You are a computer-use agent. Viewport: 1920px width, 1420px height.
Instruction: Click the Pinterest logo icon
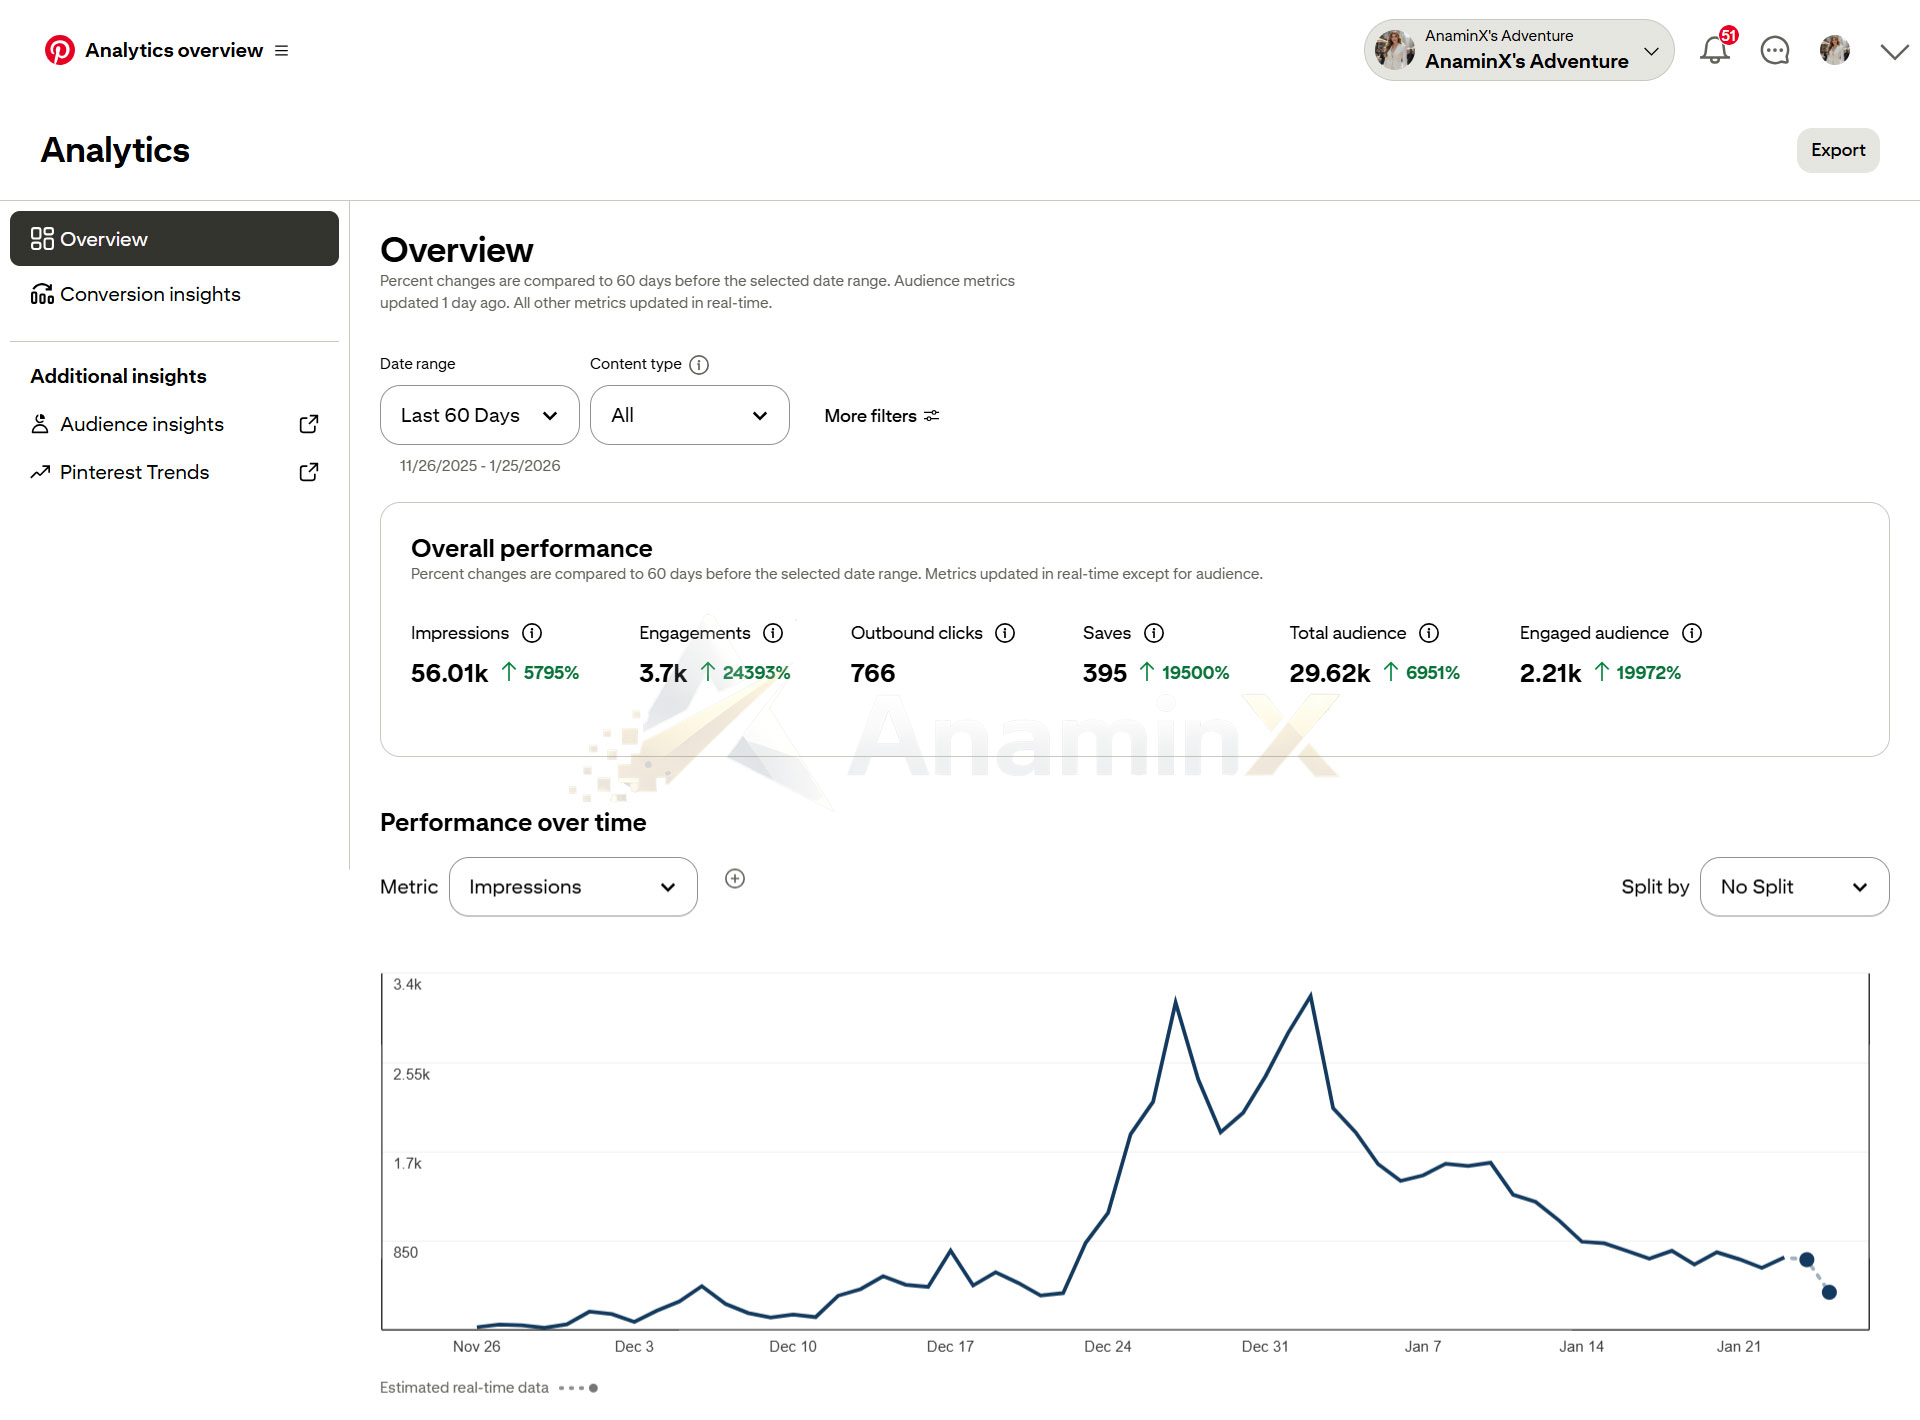[60, 50]
